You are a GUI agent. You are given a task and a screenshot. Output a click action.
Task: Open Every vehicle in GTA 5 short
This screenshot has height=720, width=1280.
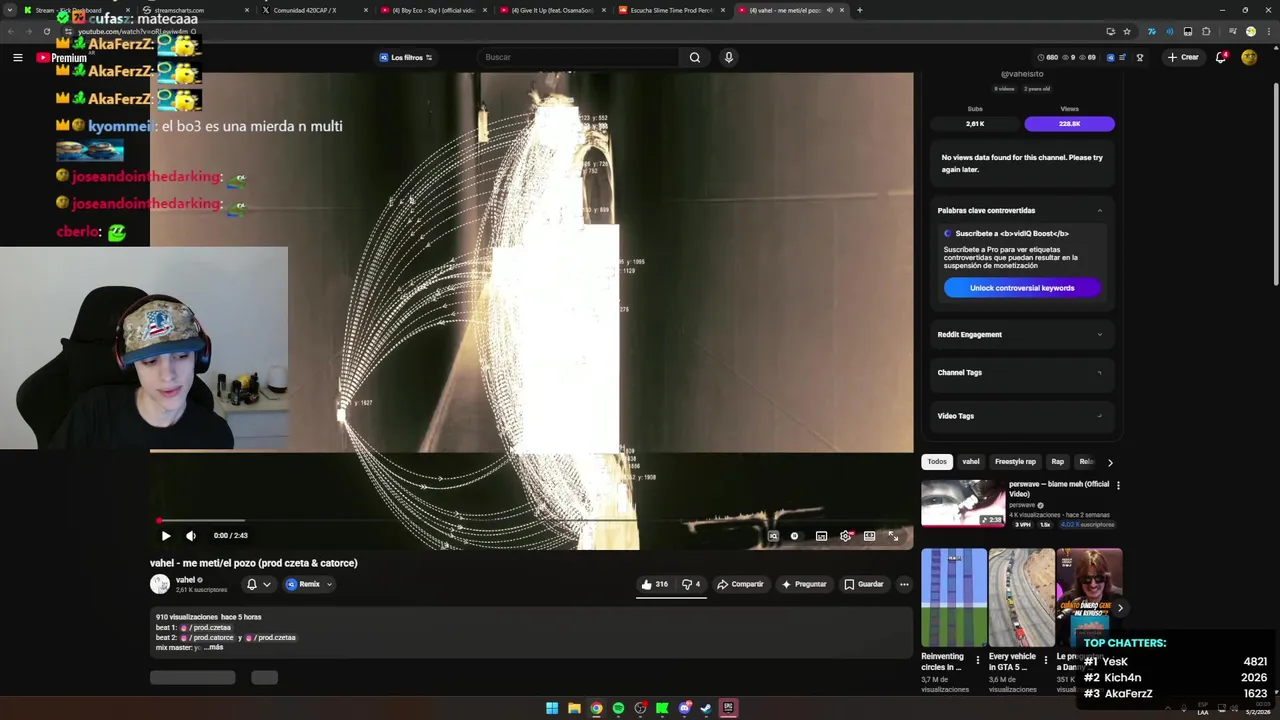pos(1021,597)
